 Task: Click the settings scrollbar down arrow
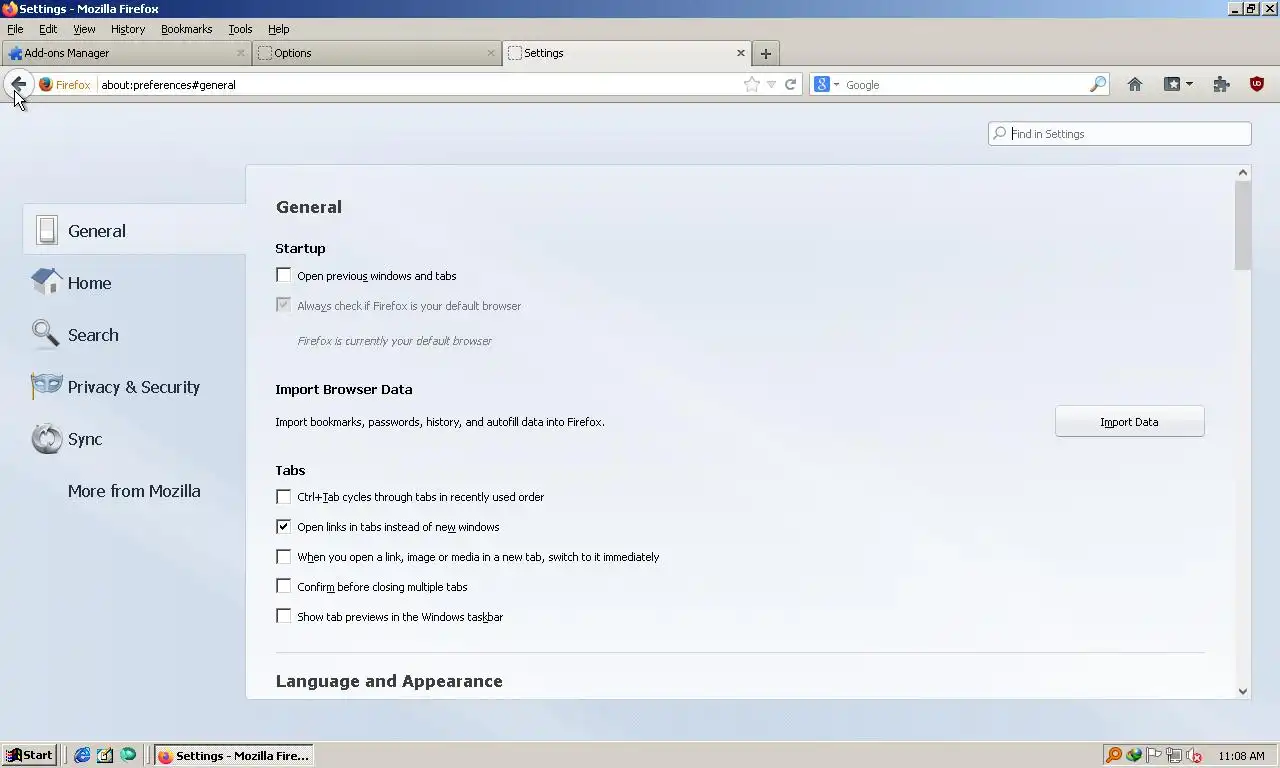1243,691
